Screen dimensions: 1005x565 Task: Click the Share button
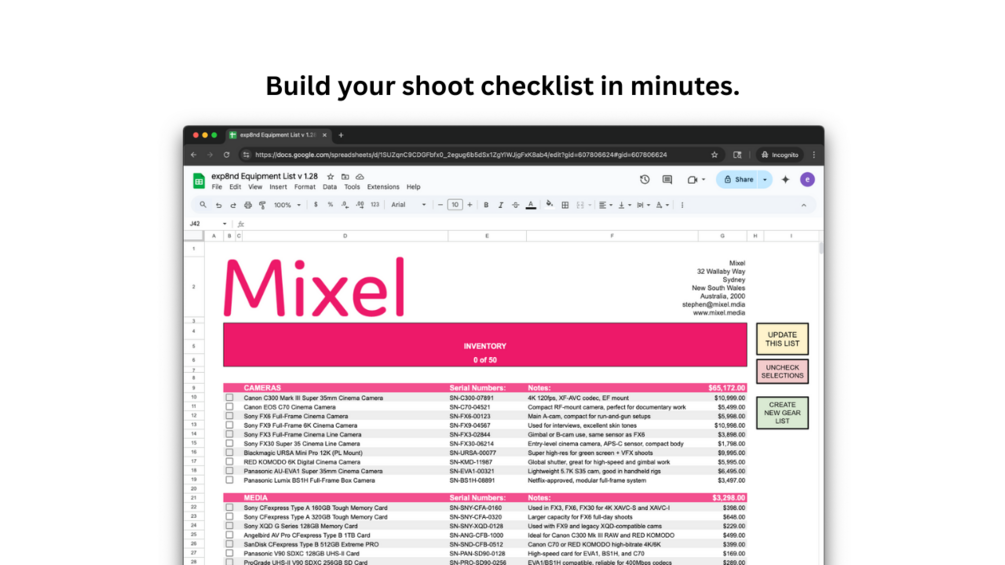point(738,180)
